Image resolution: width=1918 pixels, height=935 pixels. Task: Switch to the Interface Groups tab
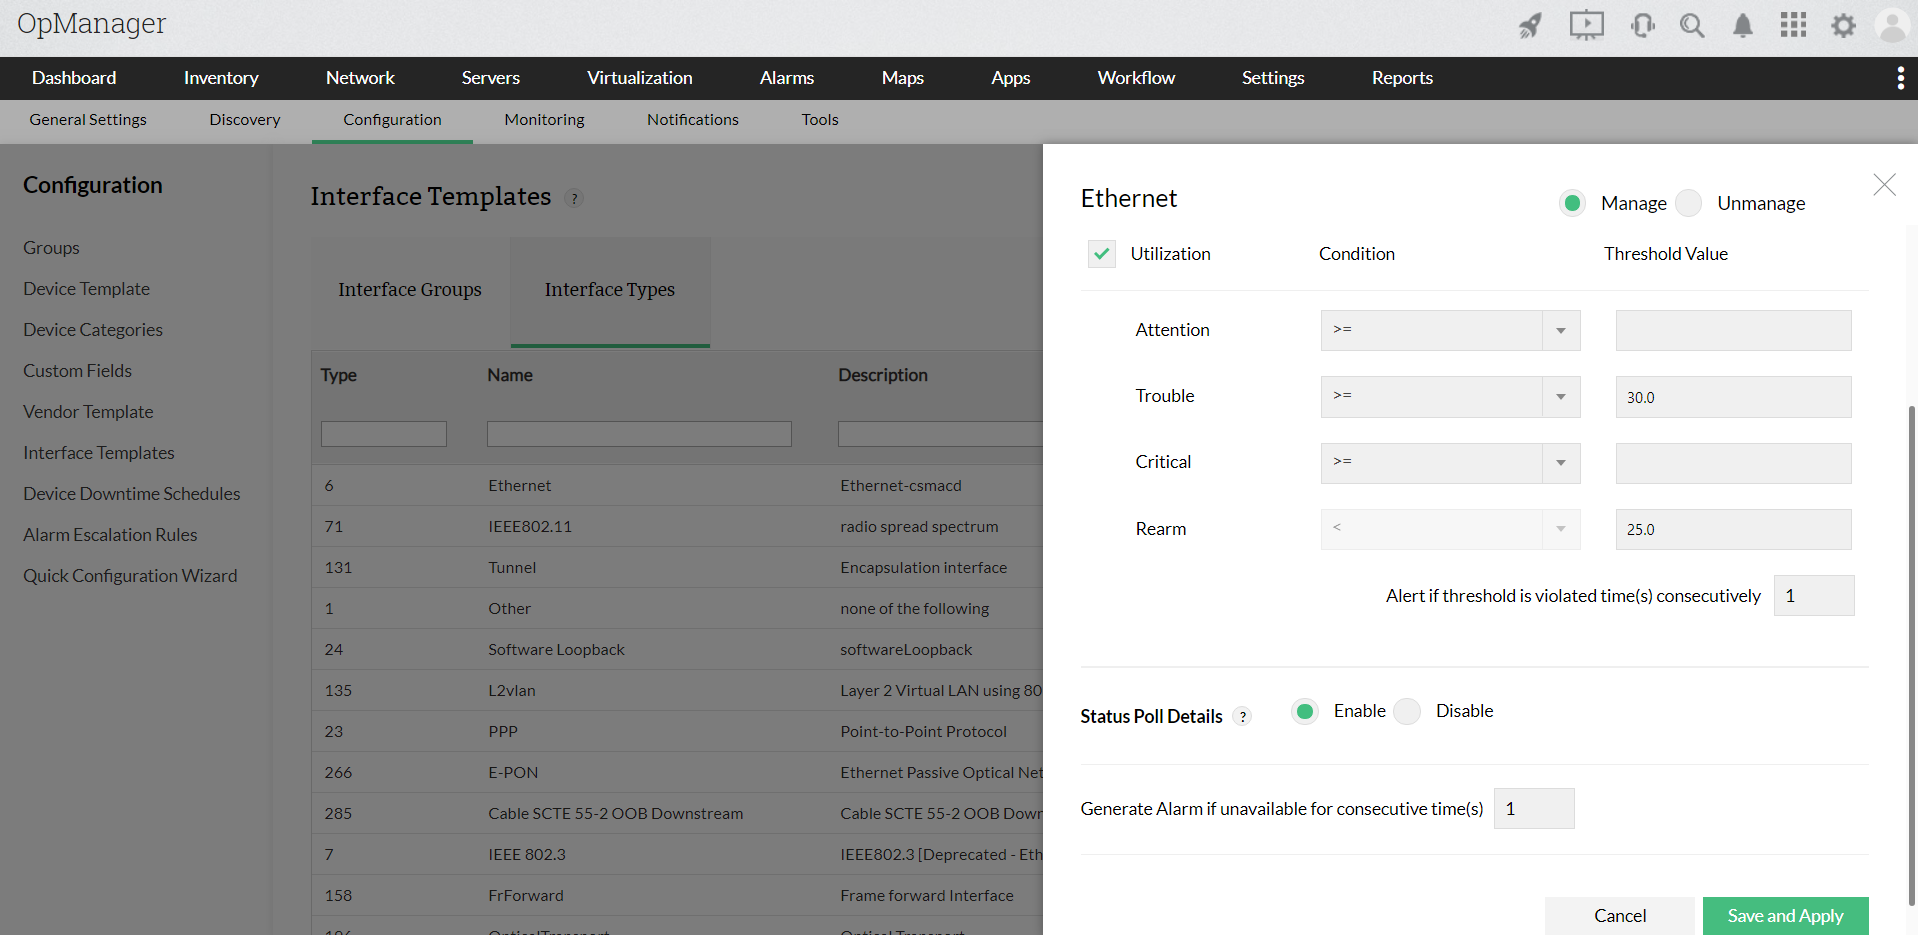(x=410, y=290)
